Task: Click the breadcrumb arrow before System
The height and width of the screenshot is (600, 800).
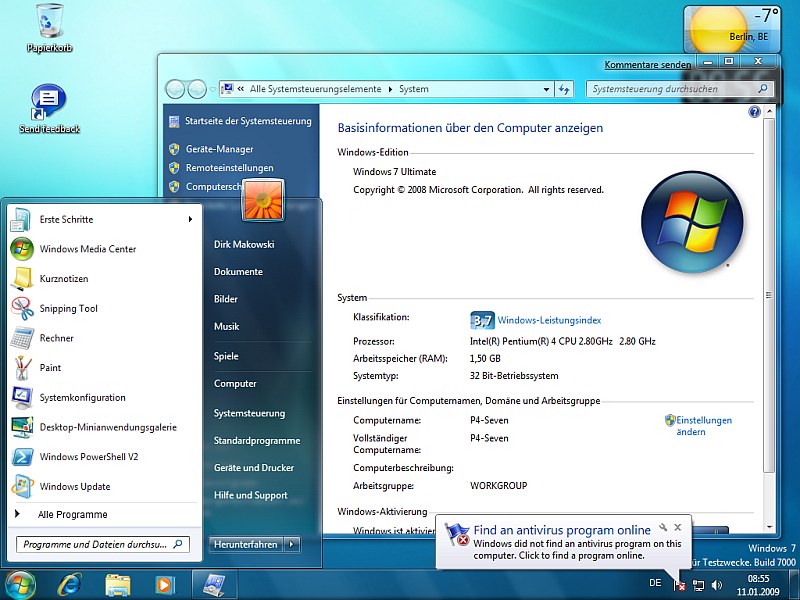Action: [x=390, y=89]
